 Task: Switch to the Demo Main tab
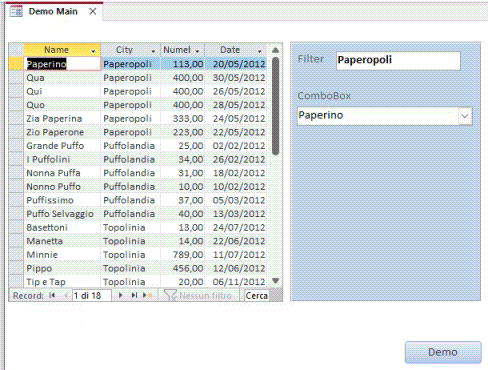(53, 11)
